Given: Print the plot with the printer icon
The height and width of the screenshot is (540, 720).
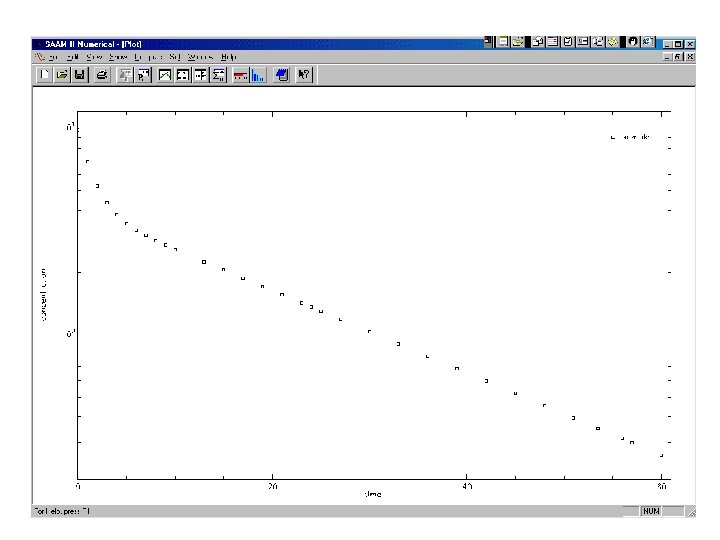Looking at the screenshot, I should coord(102,75).
